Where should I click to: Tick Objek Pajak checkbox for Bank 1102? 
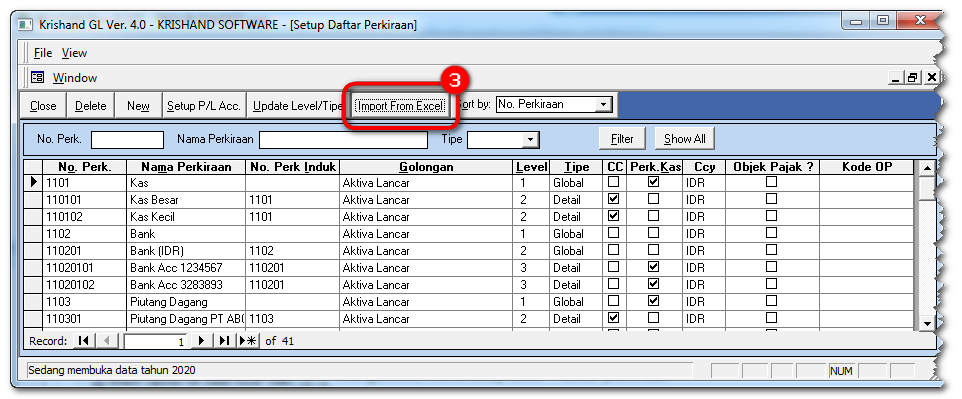pos(771,233)
